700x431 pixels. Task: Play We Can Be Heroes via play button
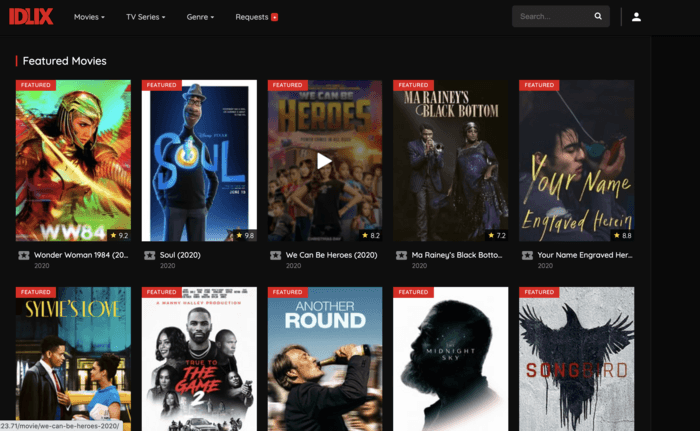(325, 161)
